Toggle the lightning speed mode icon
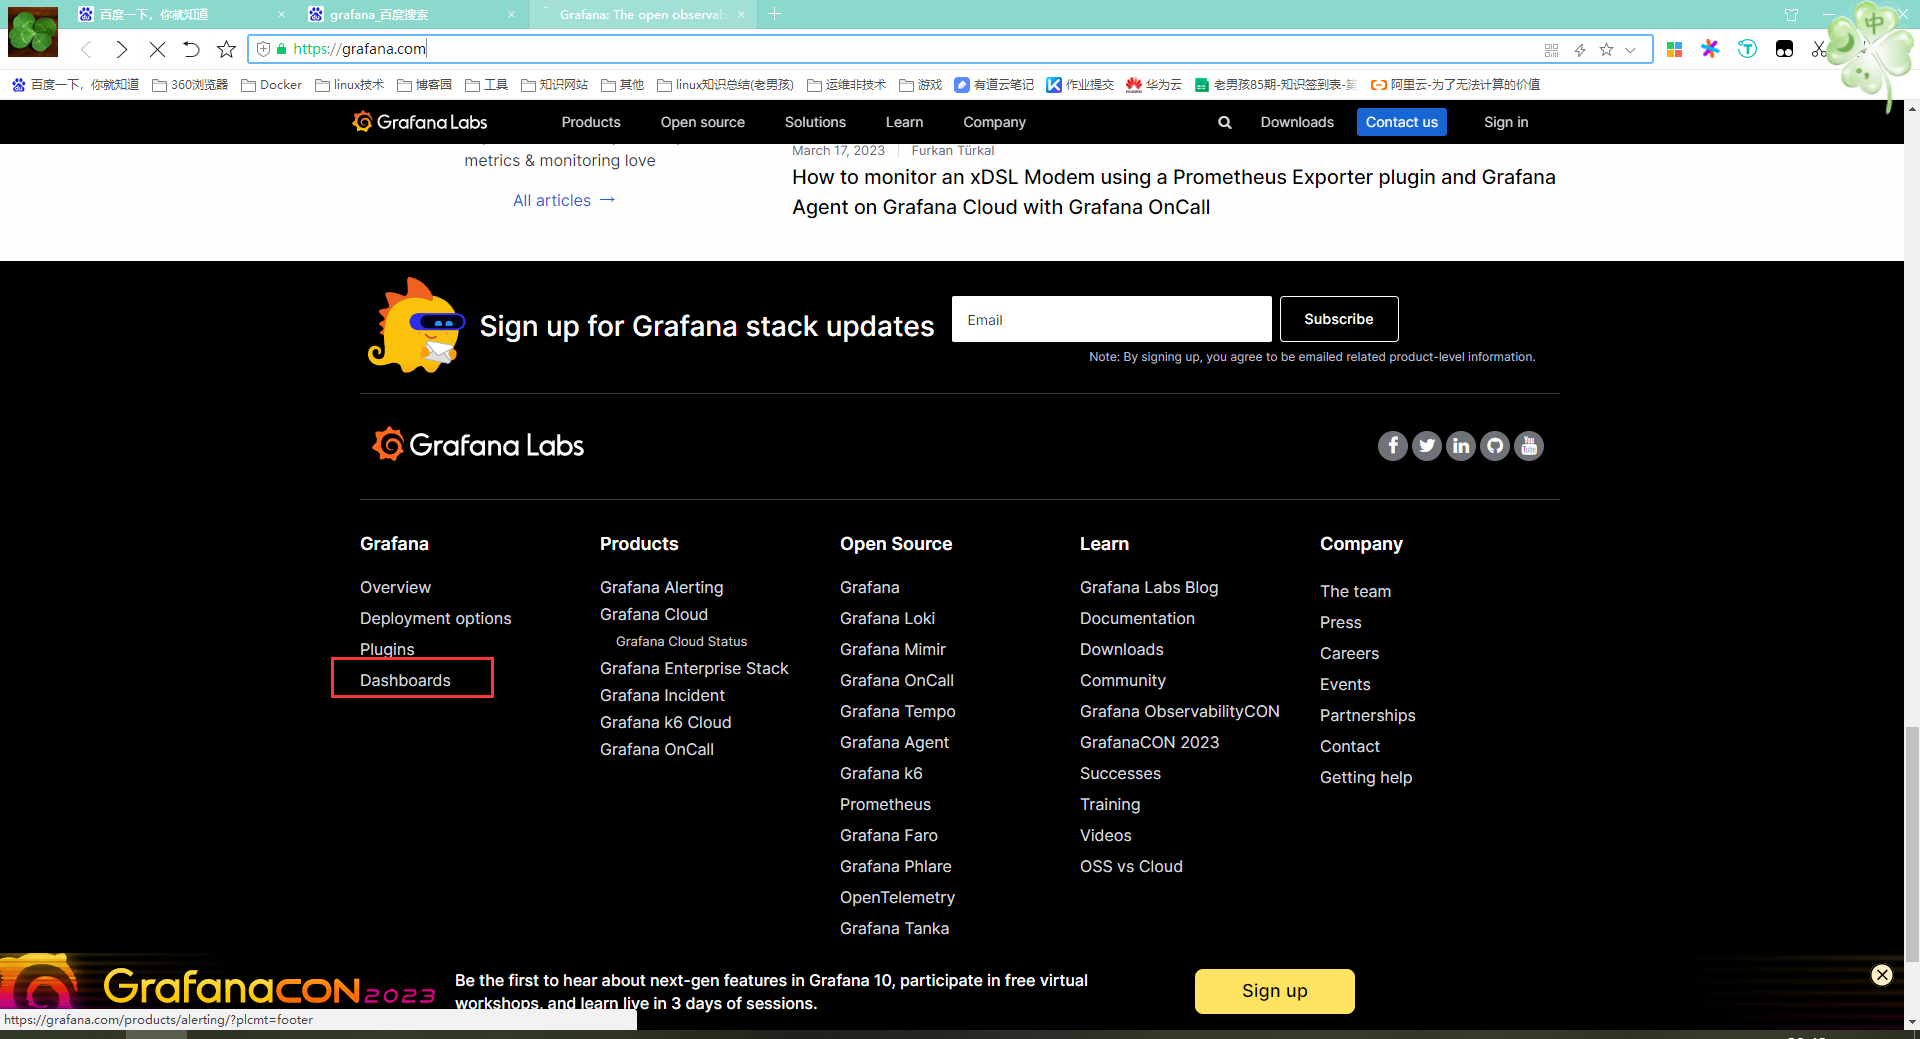This screenshot has height=1039, width=1920. (x=1580, y=50)
